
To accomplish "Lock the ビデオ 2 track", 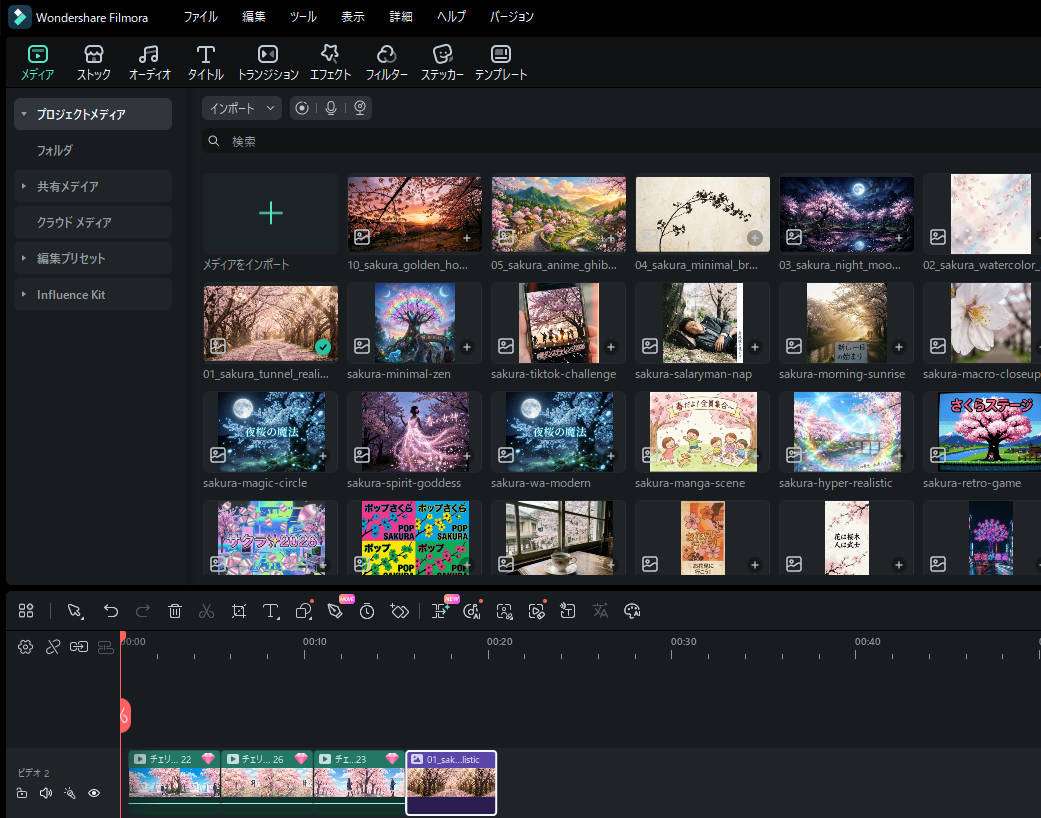I will point(21,792).
